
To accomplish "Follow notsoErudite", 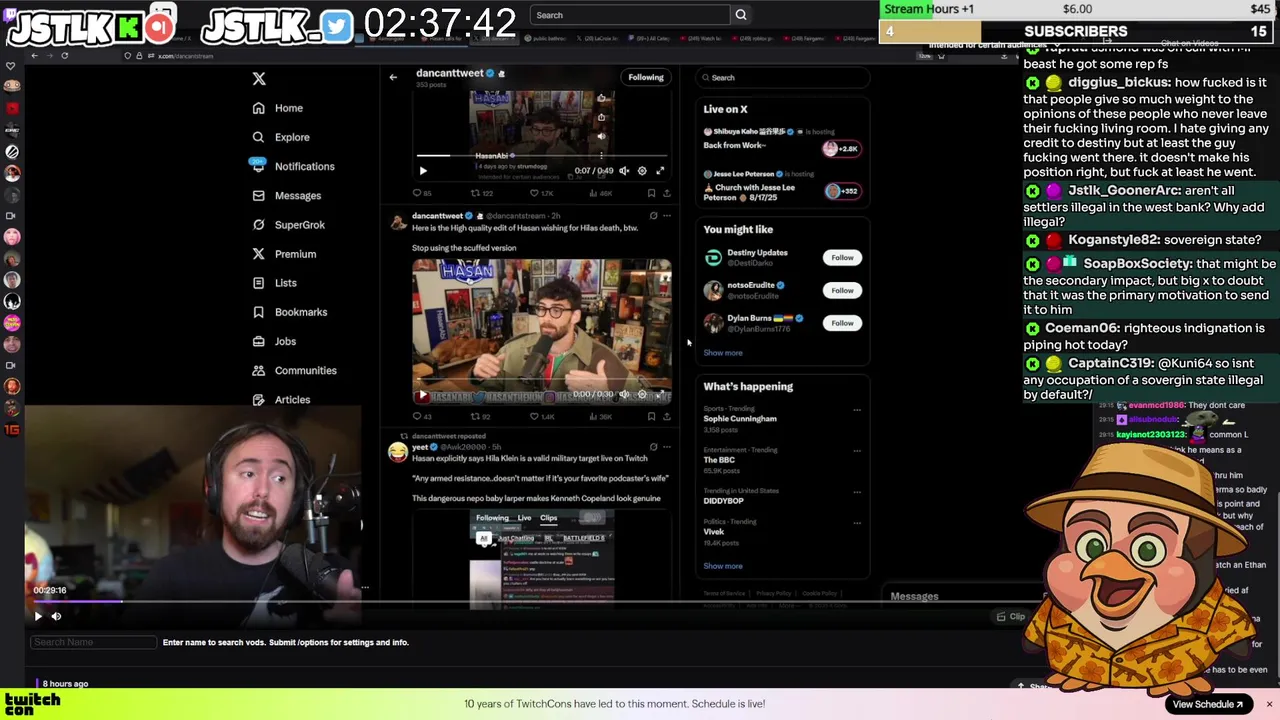I will point(842,290).
